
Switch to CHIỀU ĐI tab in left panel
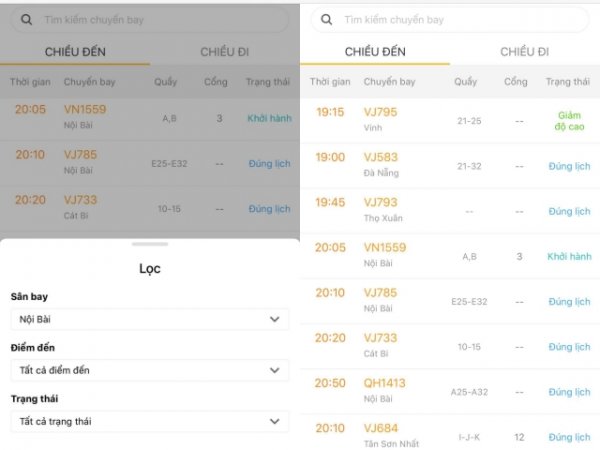tap(224, 52)
